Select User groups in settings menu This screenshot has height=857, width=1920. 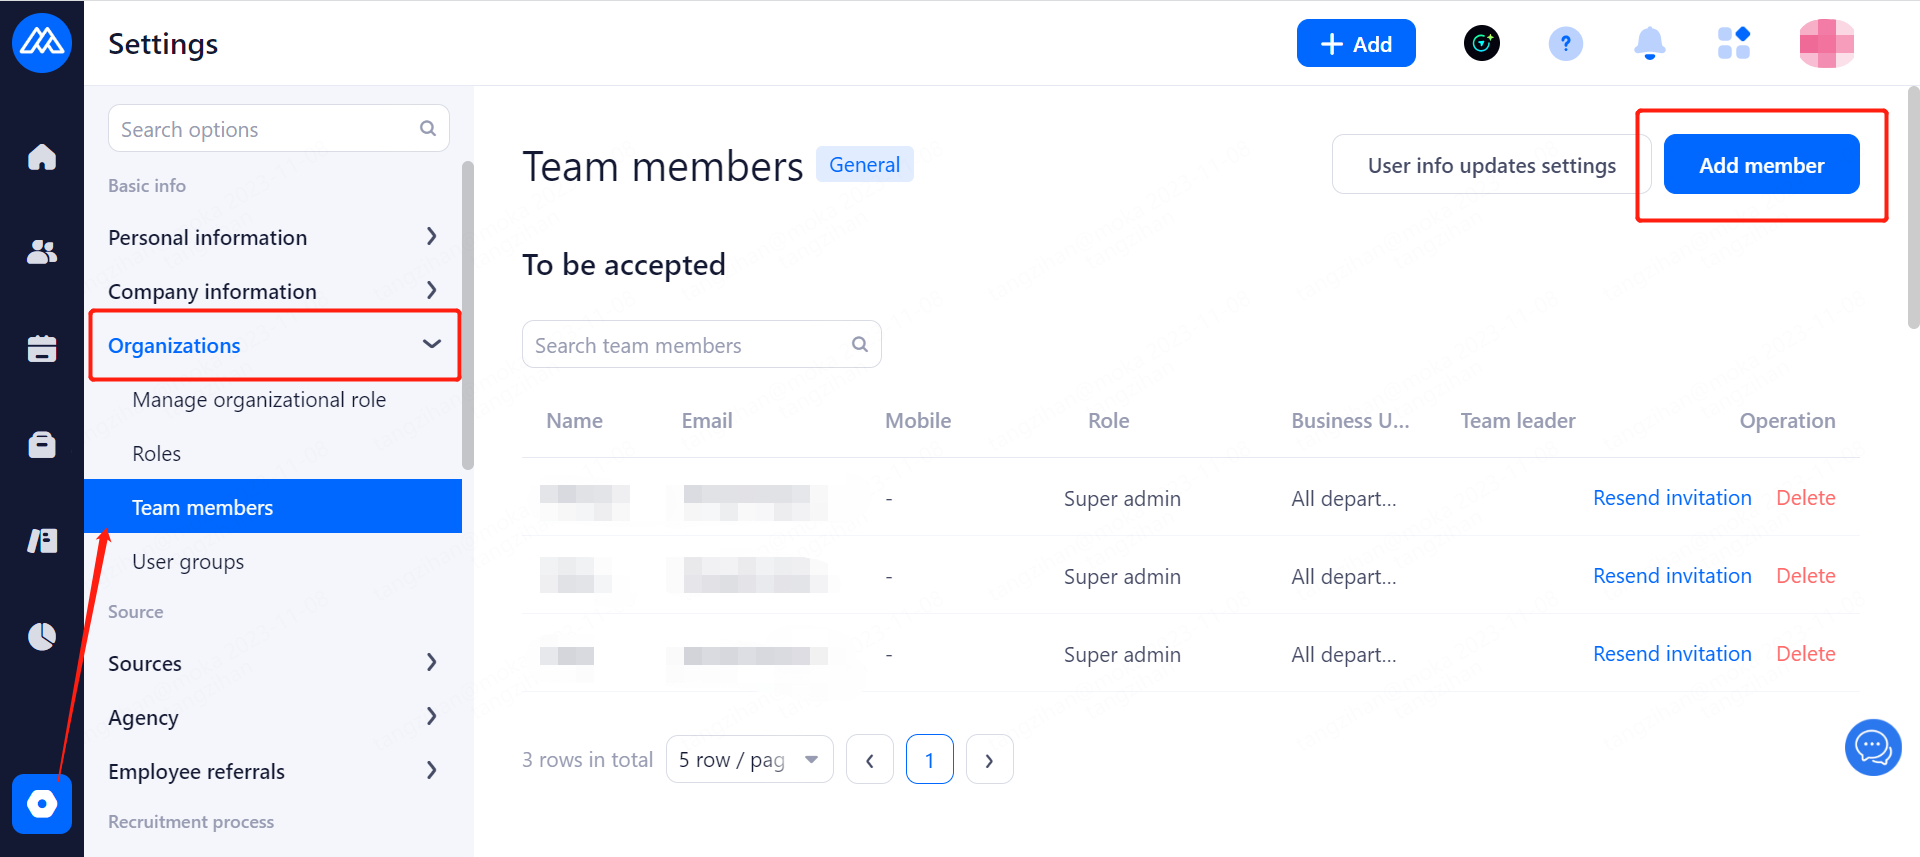(x=188, y=561)
